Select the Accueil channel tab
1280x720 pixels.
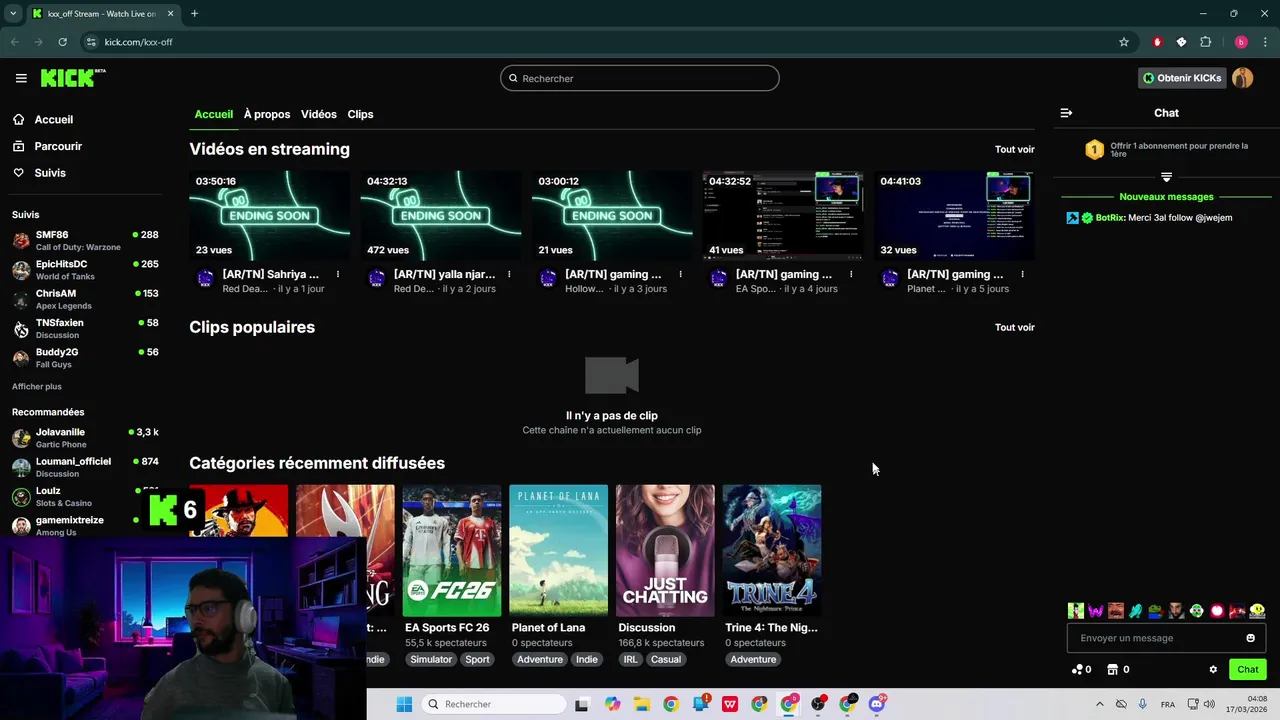[213, 114]
